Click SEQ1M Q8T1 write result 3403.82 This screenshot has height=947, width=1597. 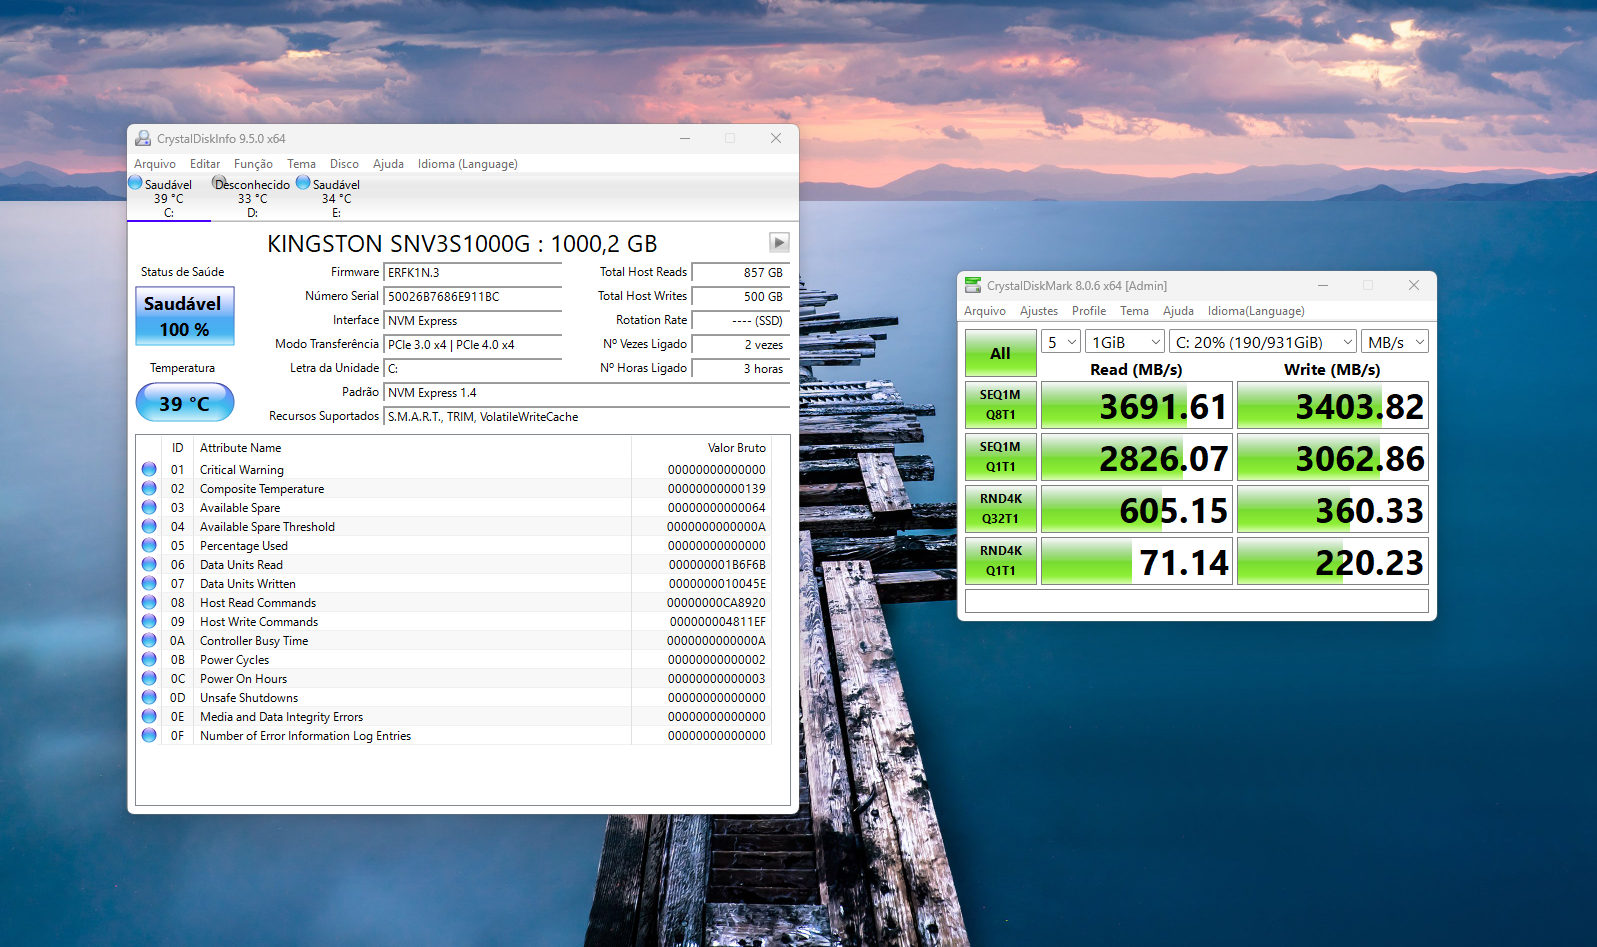(1333, 406)
